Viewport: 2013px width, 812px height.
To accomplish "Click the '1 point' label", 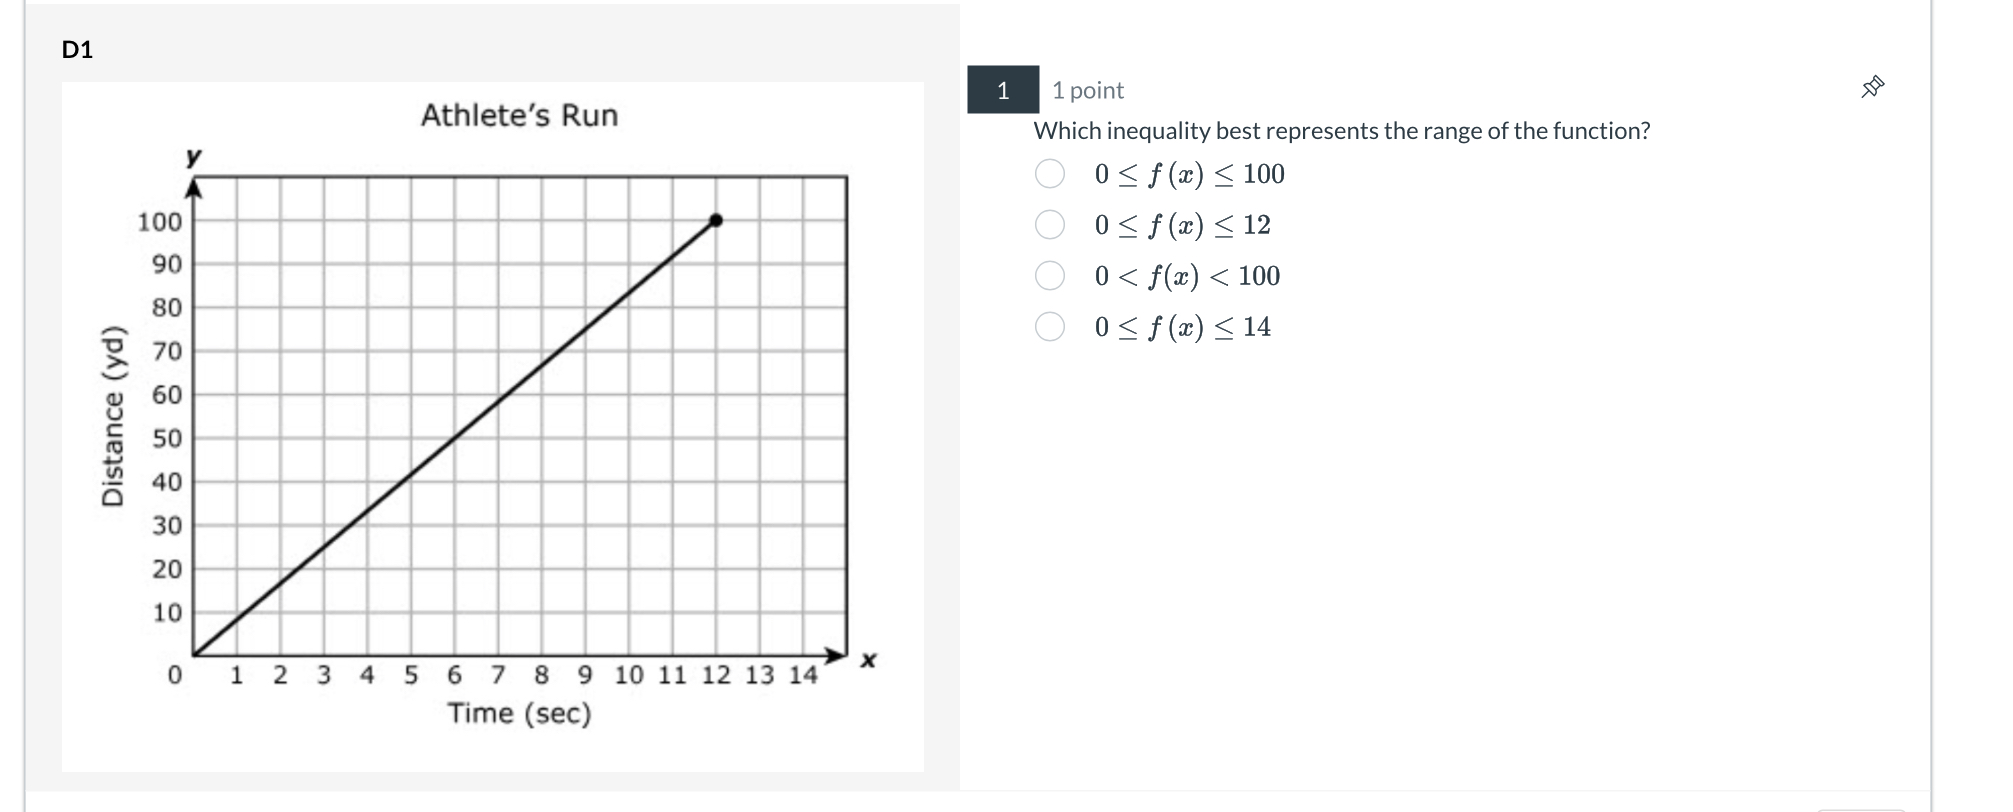I will (1088, 90).
